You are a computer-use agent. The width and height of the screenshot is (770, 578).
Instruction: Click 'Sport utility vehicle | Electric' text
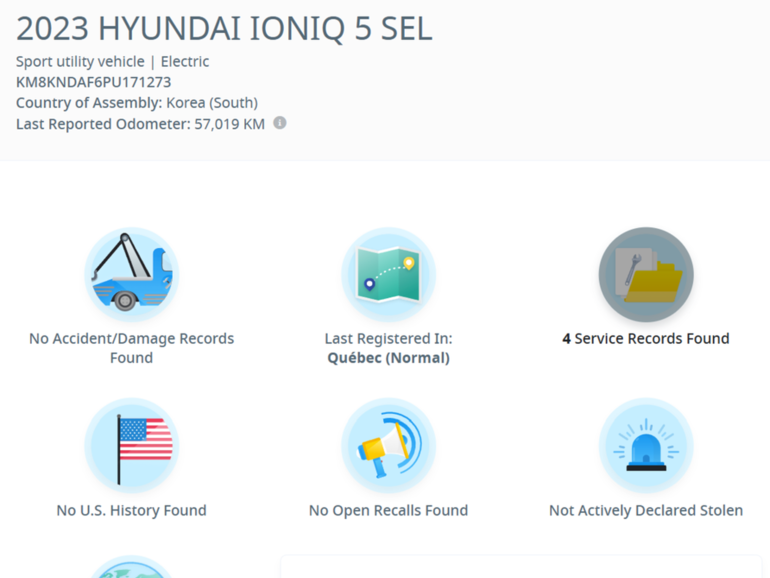pos(112,61)
